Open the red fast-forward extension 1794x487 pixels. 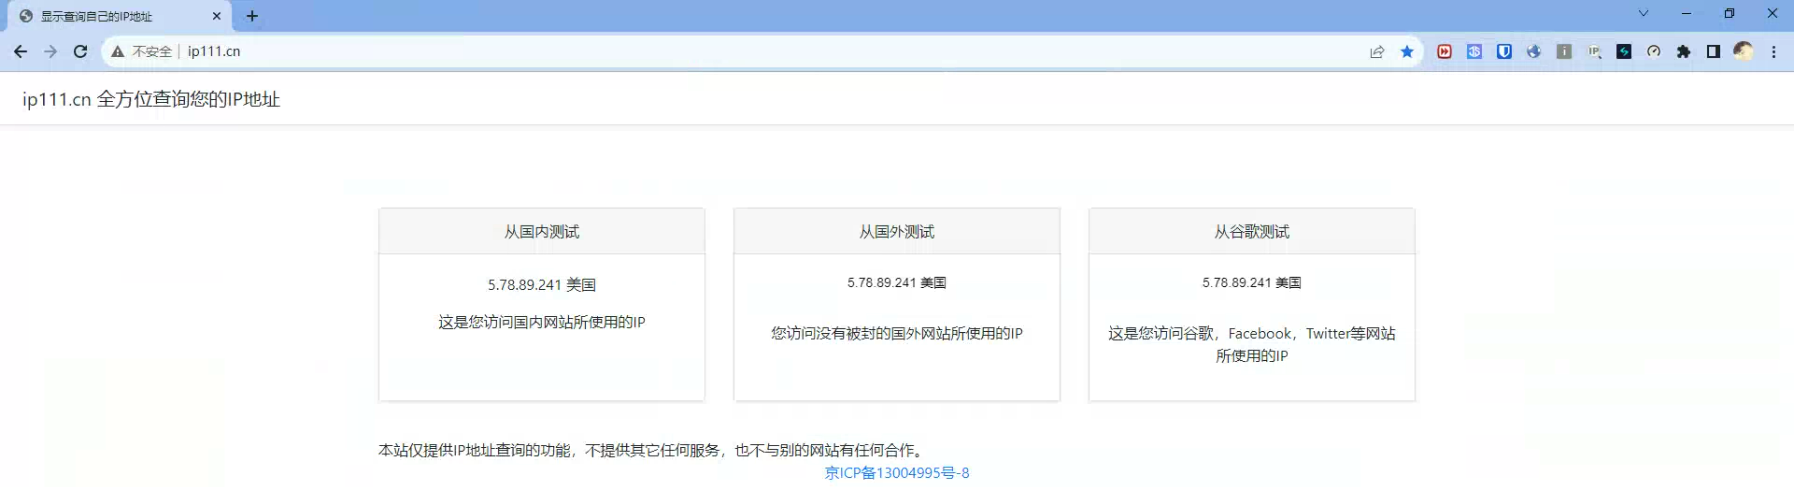[1444, 51]
